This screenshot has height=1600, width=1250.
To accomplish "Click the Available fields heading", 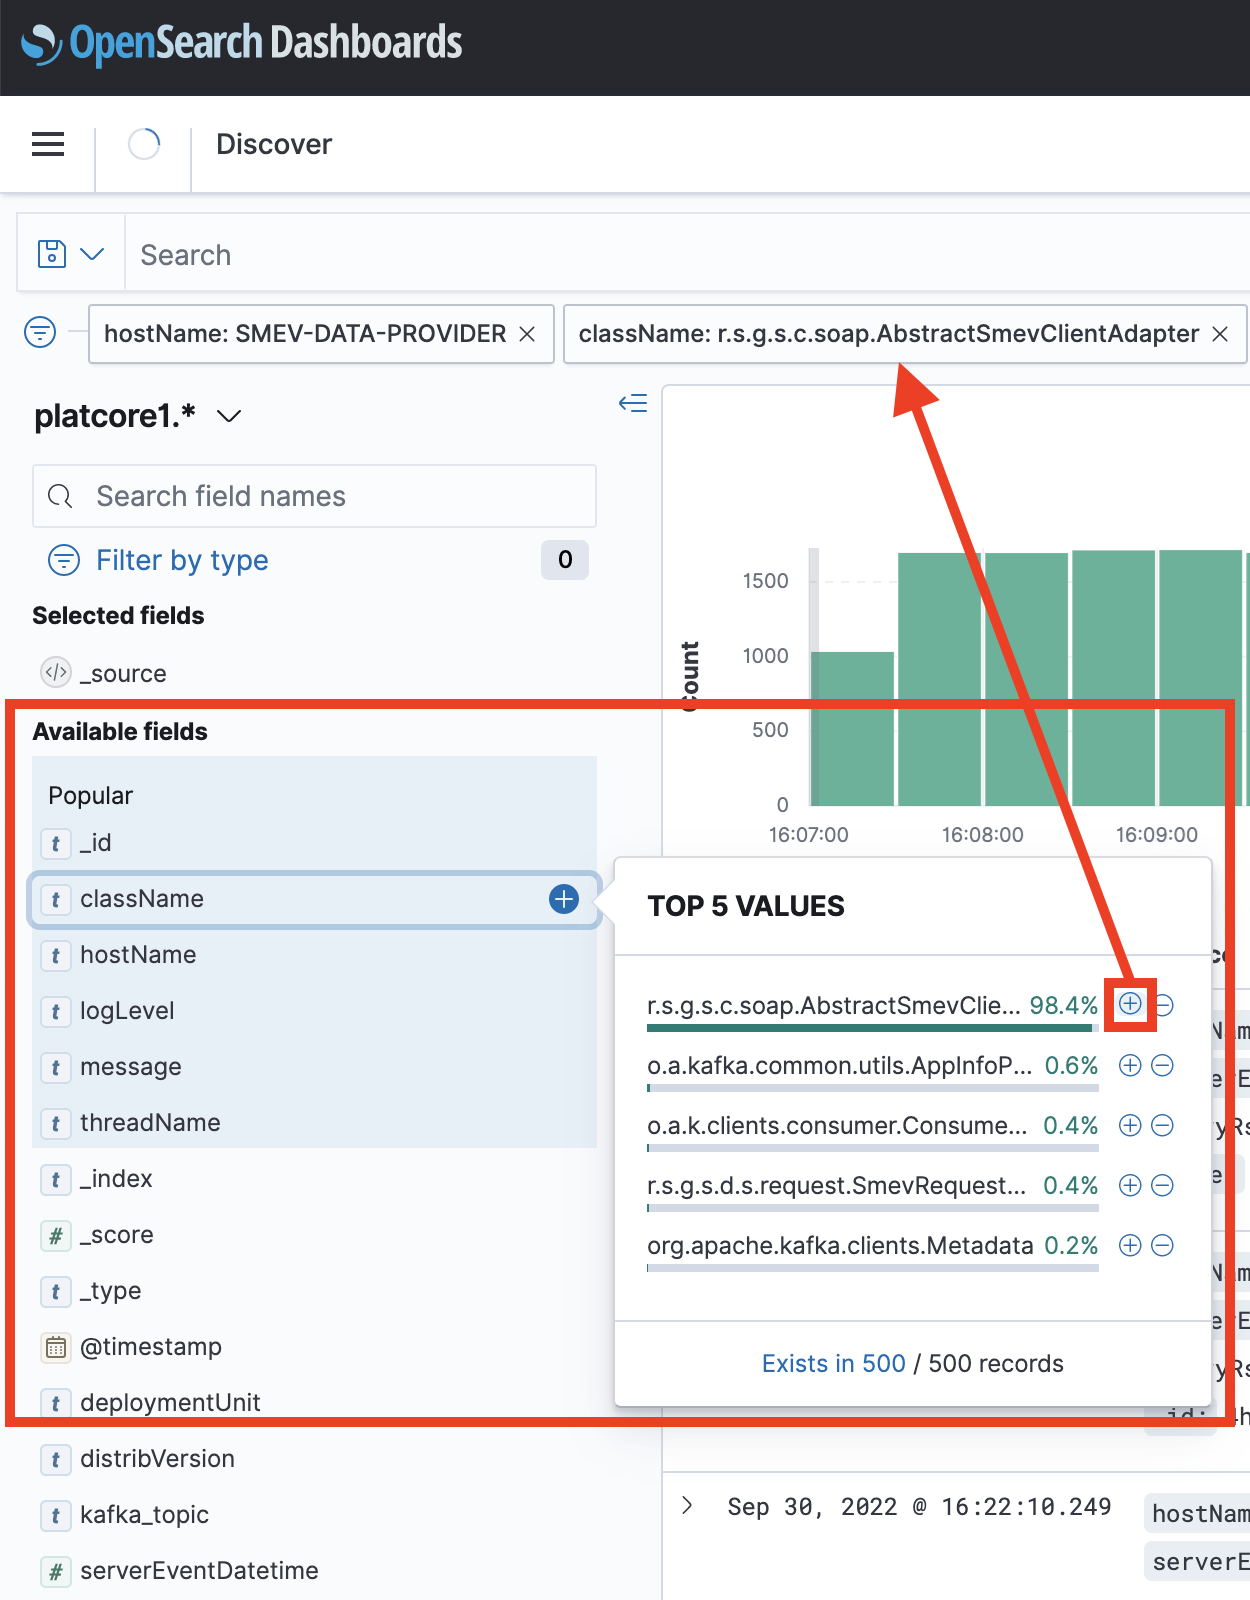I will click(x=120, y=731).
